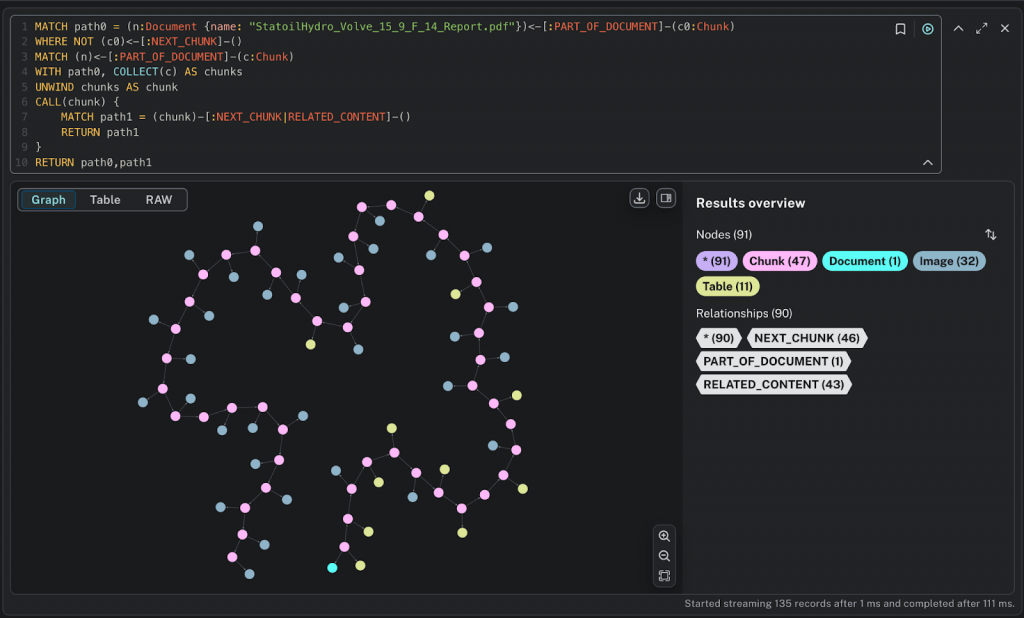Toggle the results overview side panel
Viewport: 1024px width, 618px height.
665,198
